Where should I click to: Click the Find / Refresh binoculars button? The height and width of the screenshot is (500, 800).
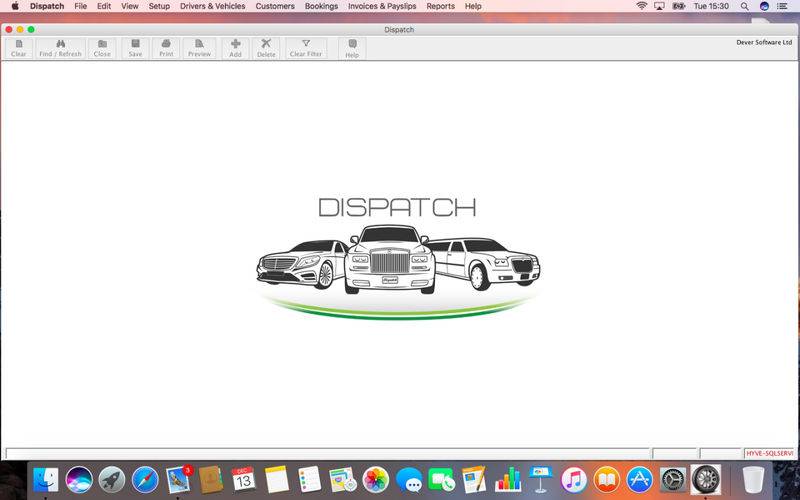click(x=60, y=48)
